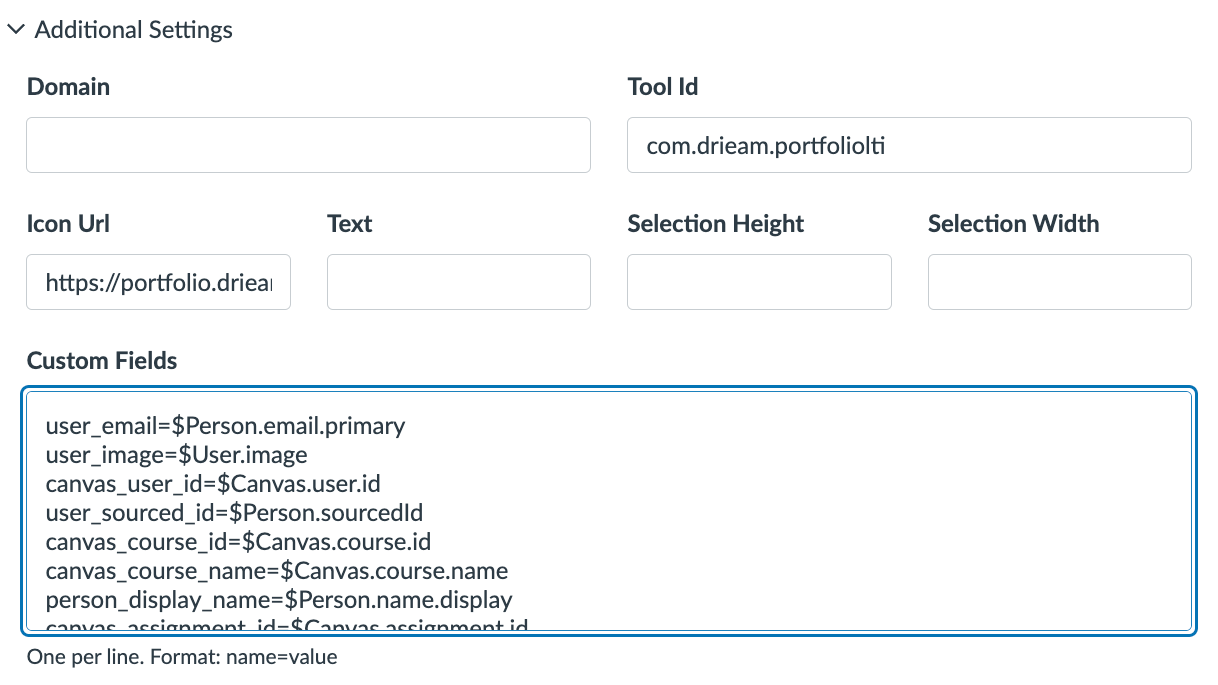Click the Tool Id field label

[x=662, y=87]
